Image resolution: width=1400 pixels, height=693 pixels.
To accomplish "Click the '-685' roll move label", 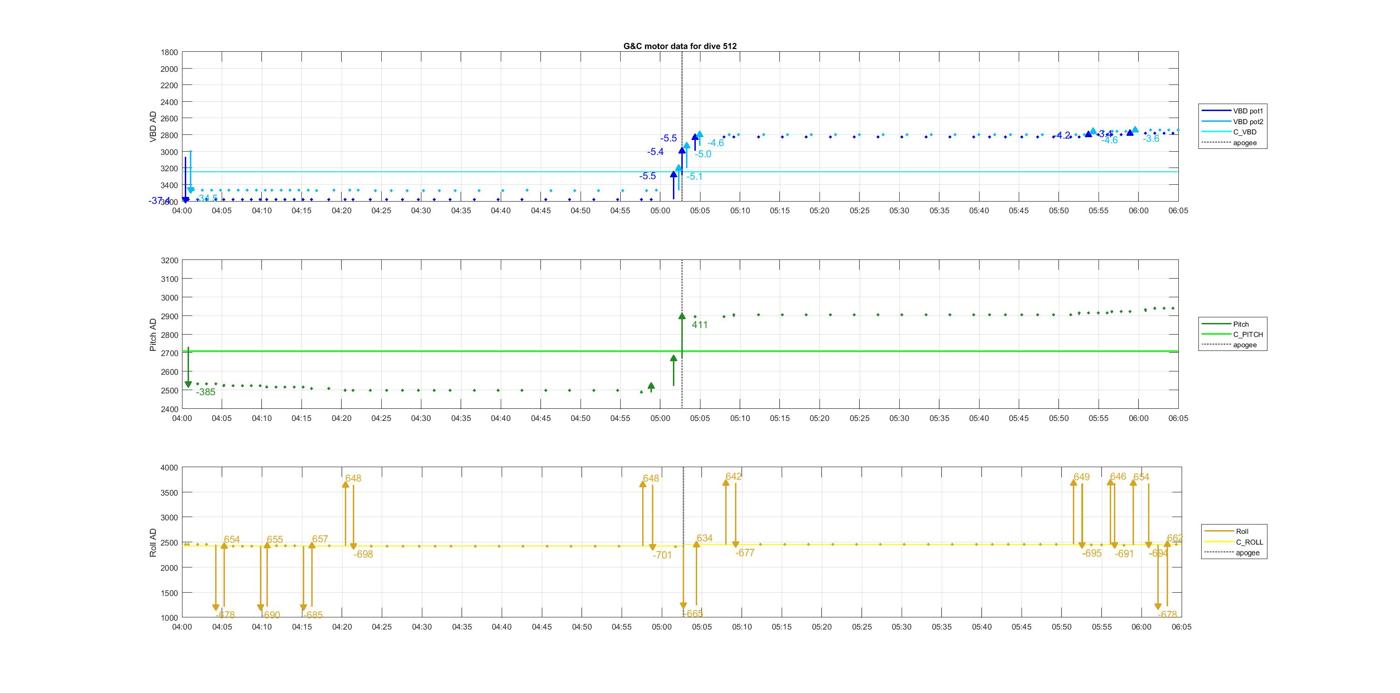I will [314, 616].
